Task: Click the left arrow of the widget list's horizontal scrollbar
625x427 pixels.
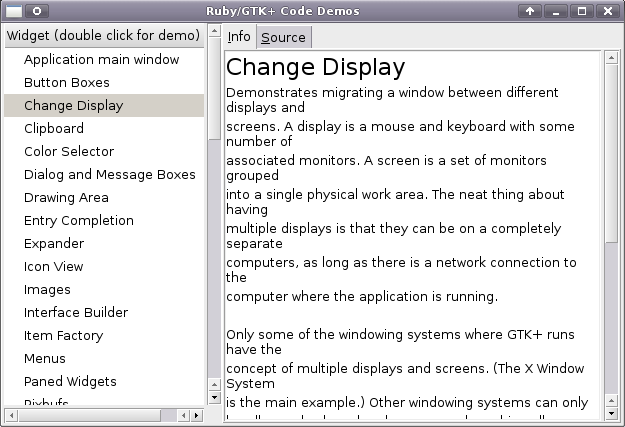Action: (10, 415)
